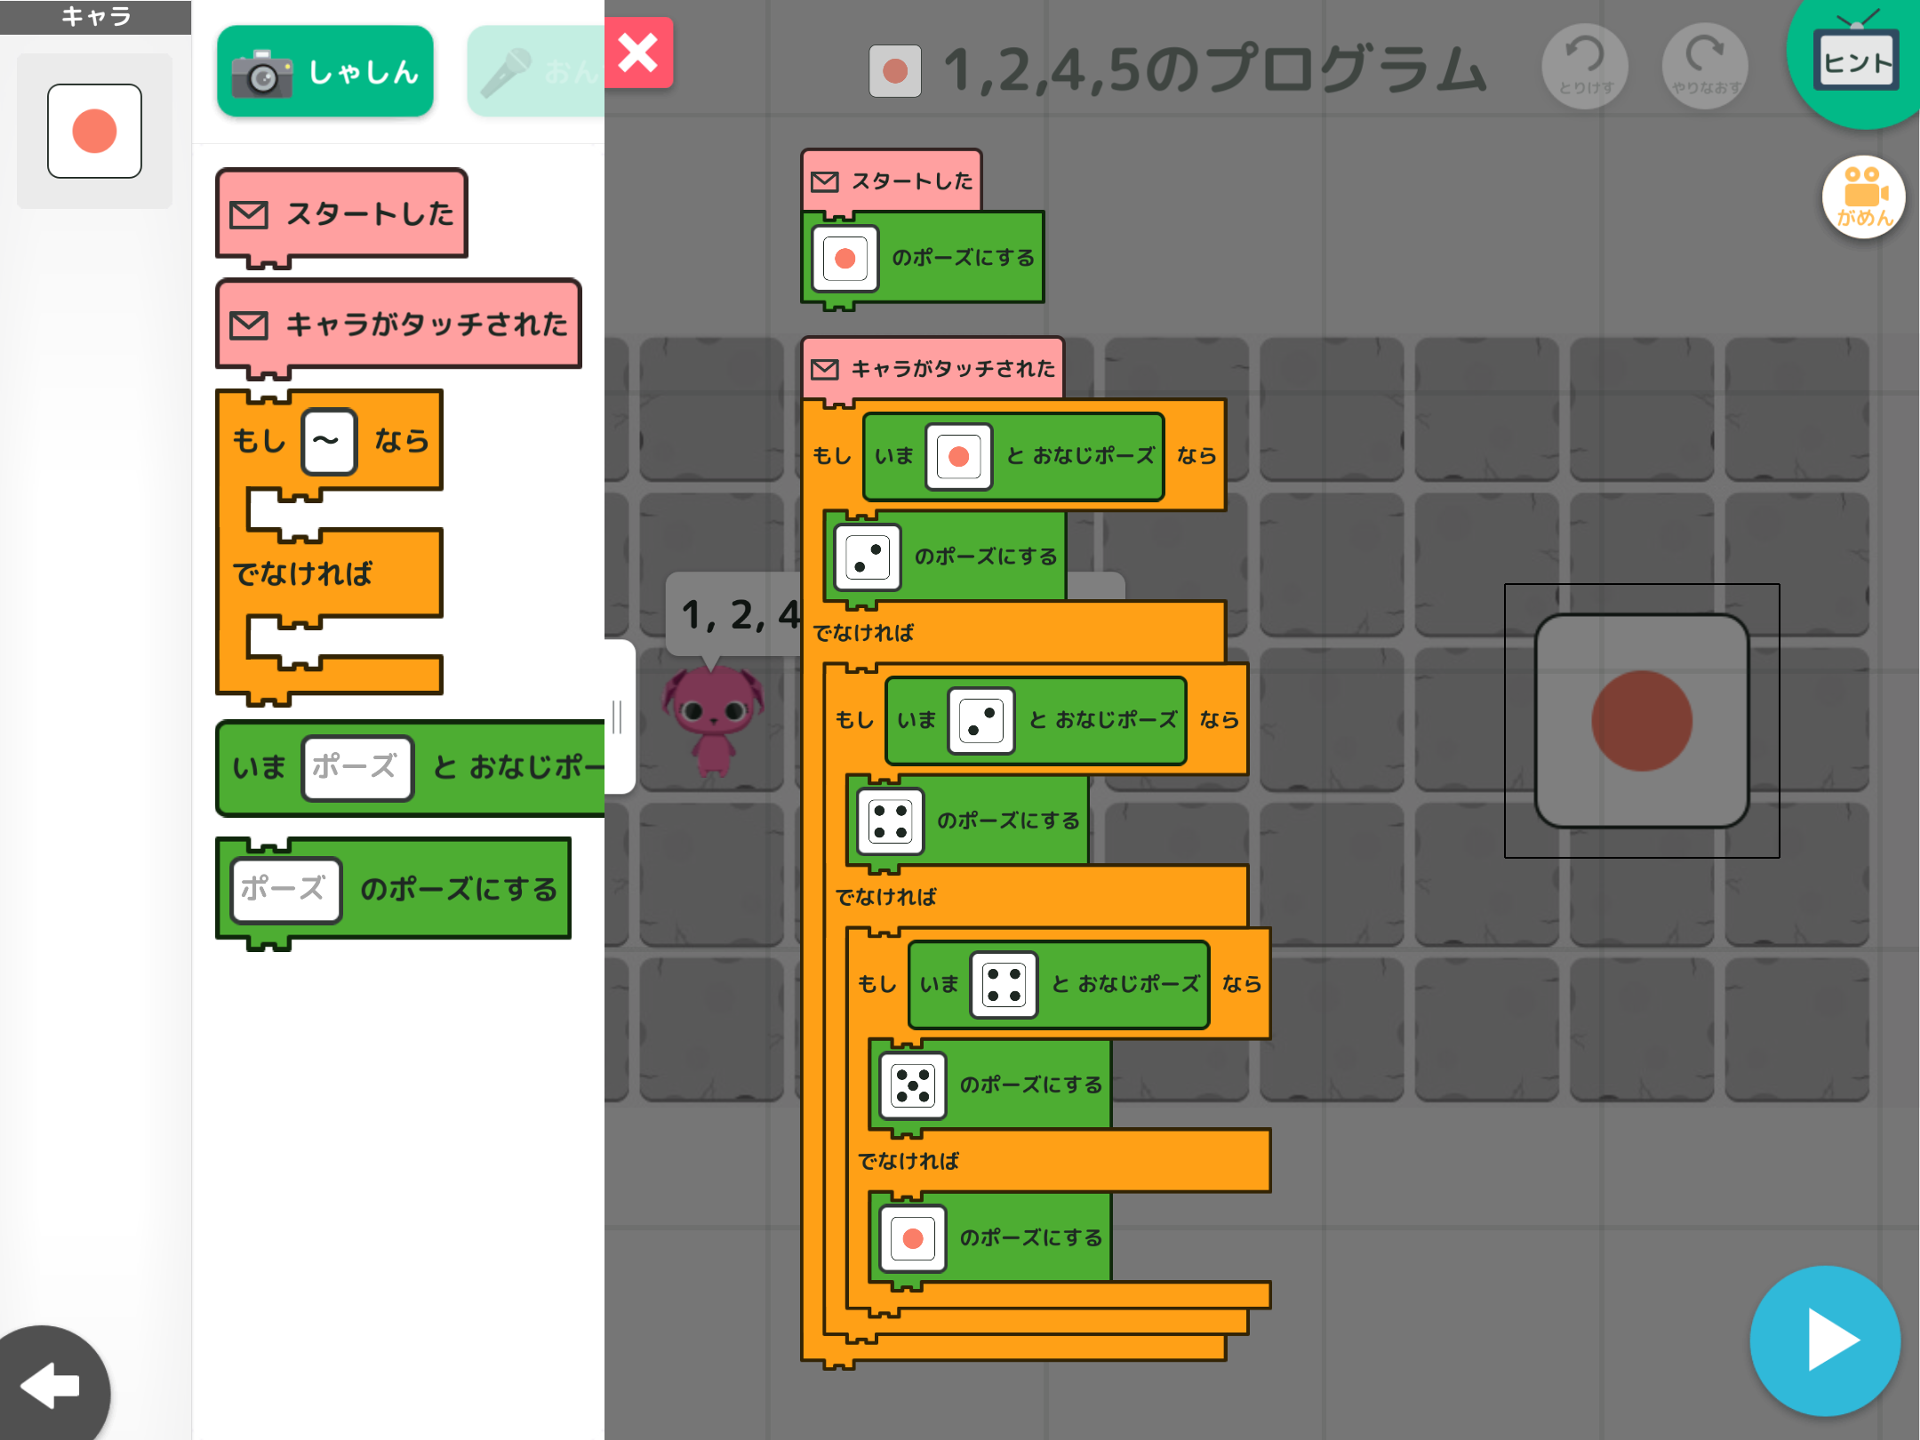Pick the スタートした block in palette
The width and height of the screenshot is (1920, 1440).
[342, 214]
